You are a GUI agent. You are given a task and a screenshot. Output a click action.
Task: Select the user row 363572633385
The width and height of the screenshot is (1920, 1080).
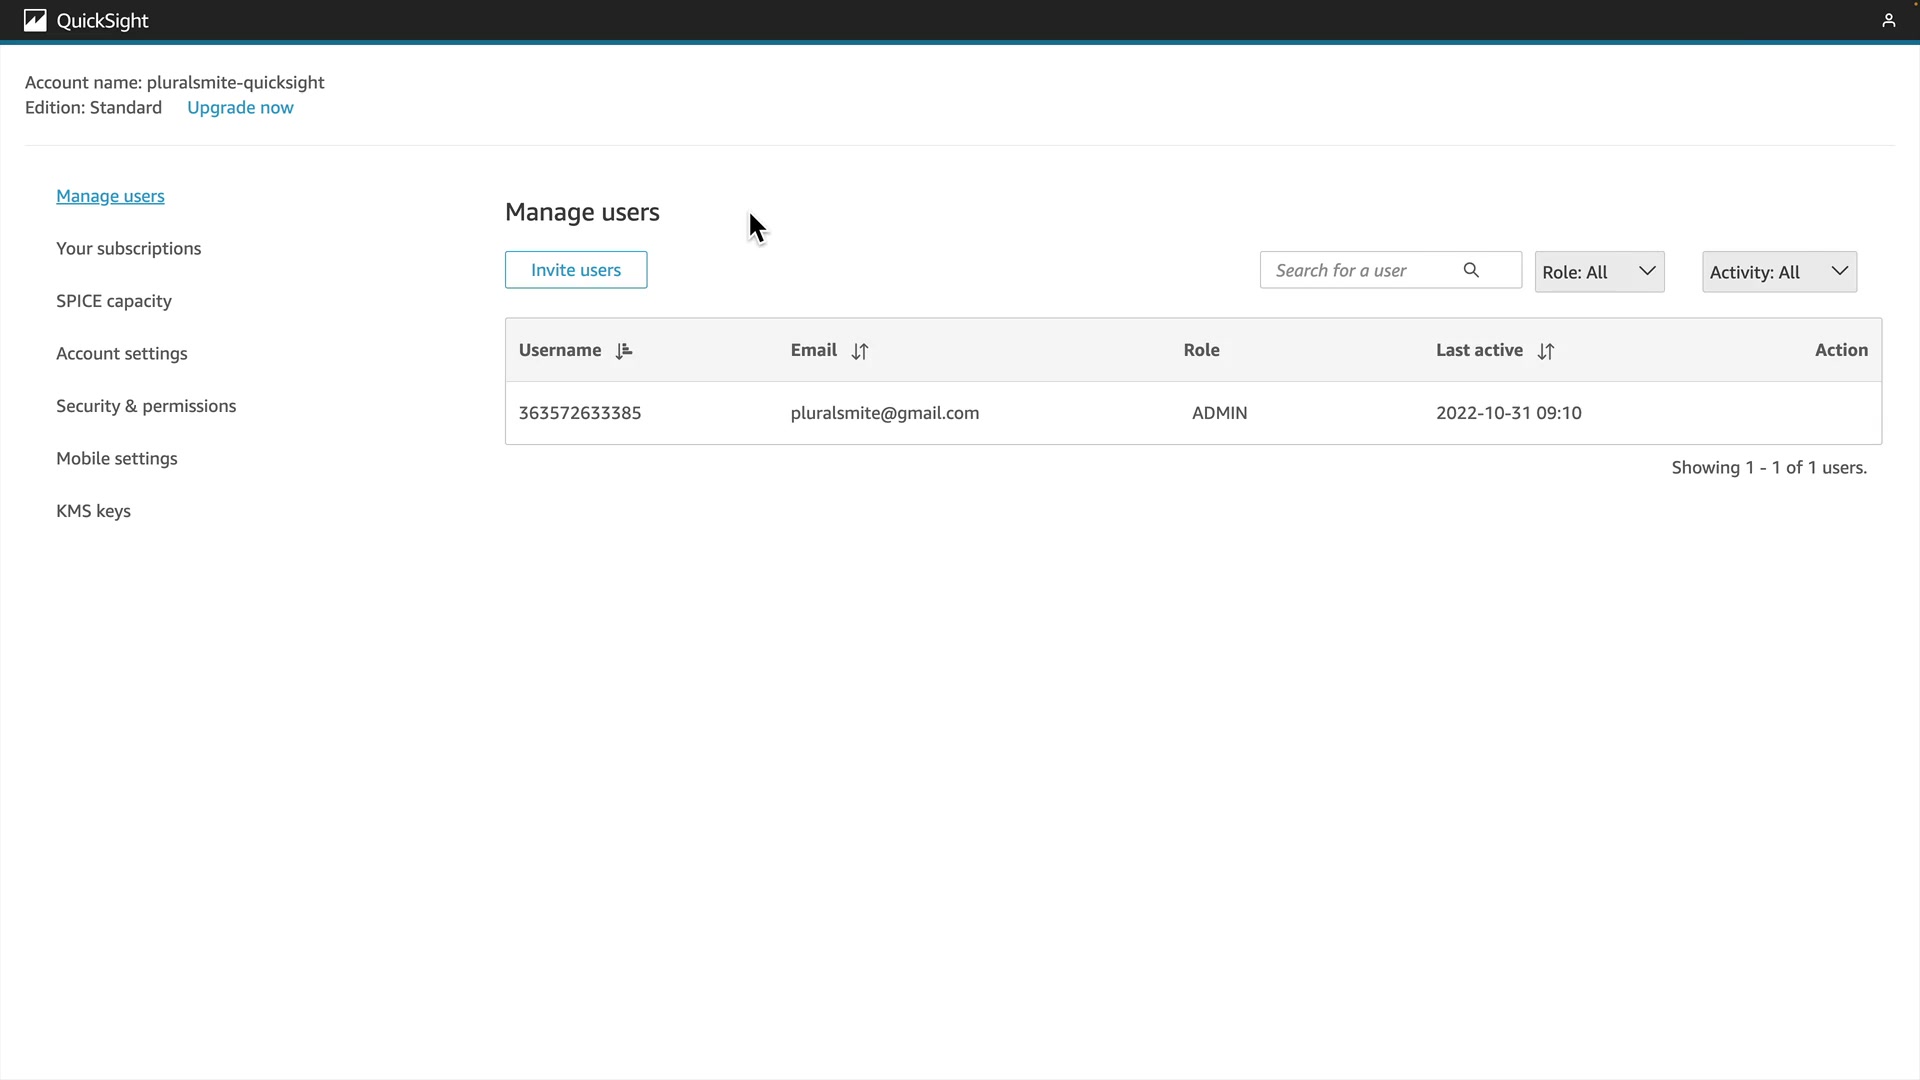click(x=580, y=413)
